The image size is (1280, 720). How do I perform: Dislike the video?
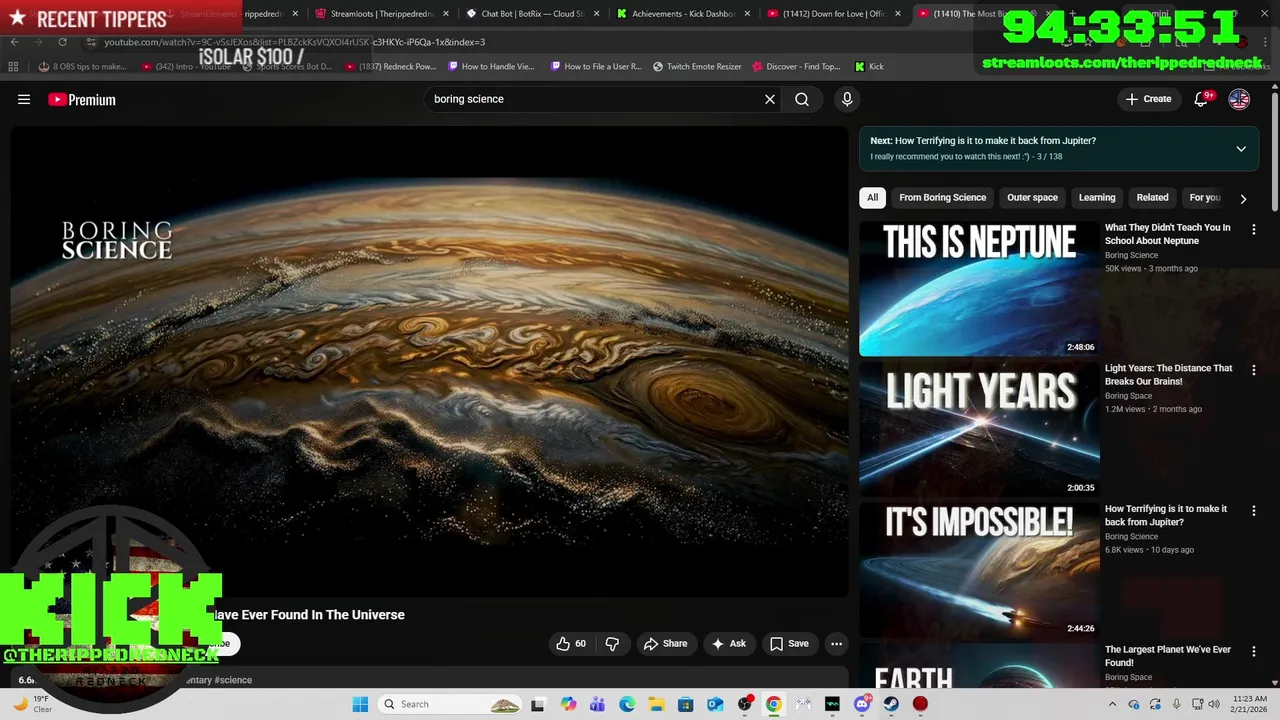point(612,644)
